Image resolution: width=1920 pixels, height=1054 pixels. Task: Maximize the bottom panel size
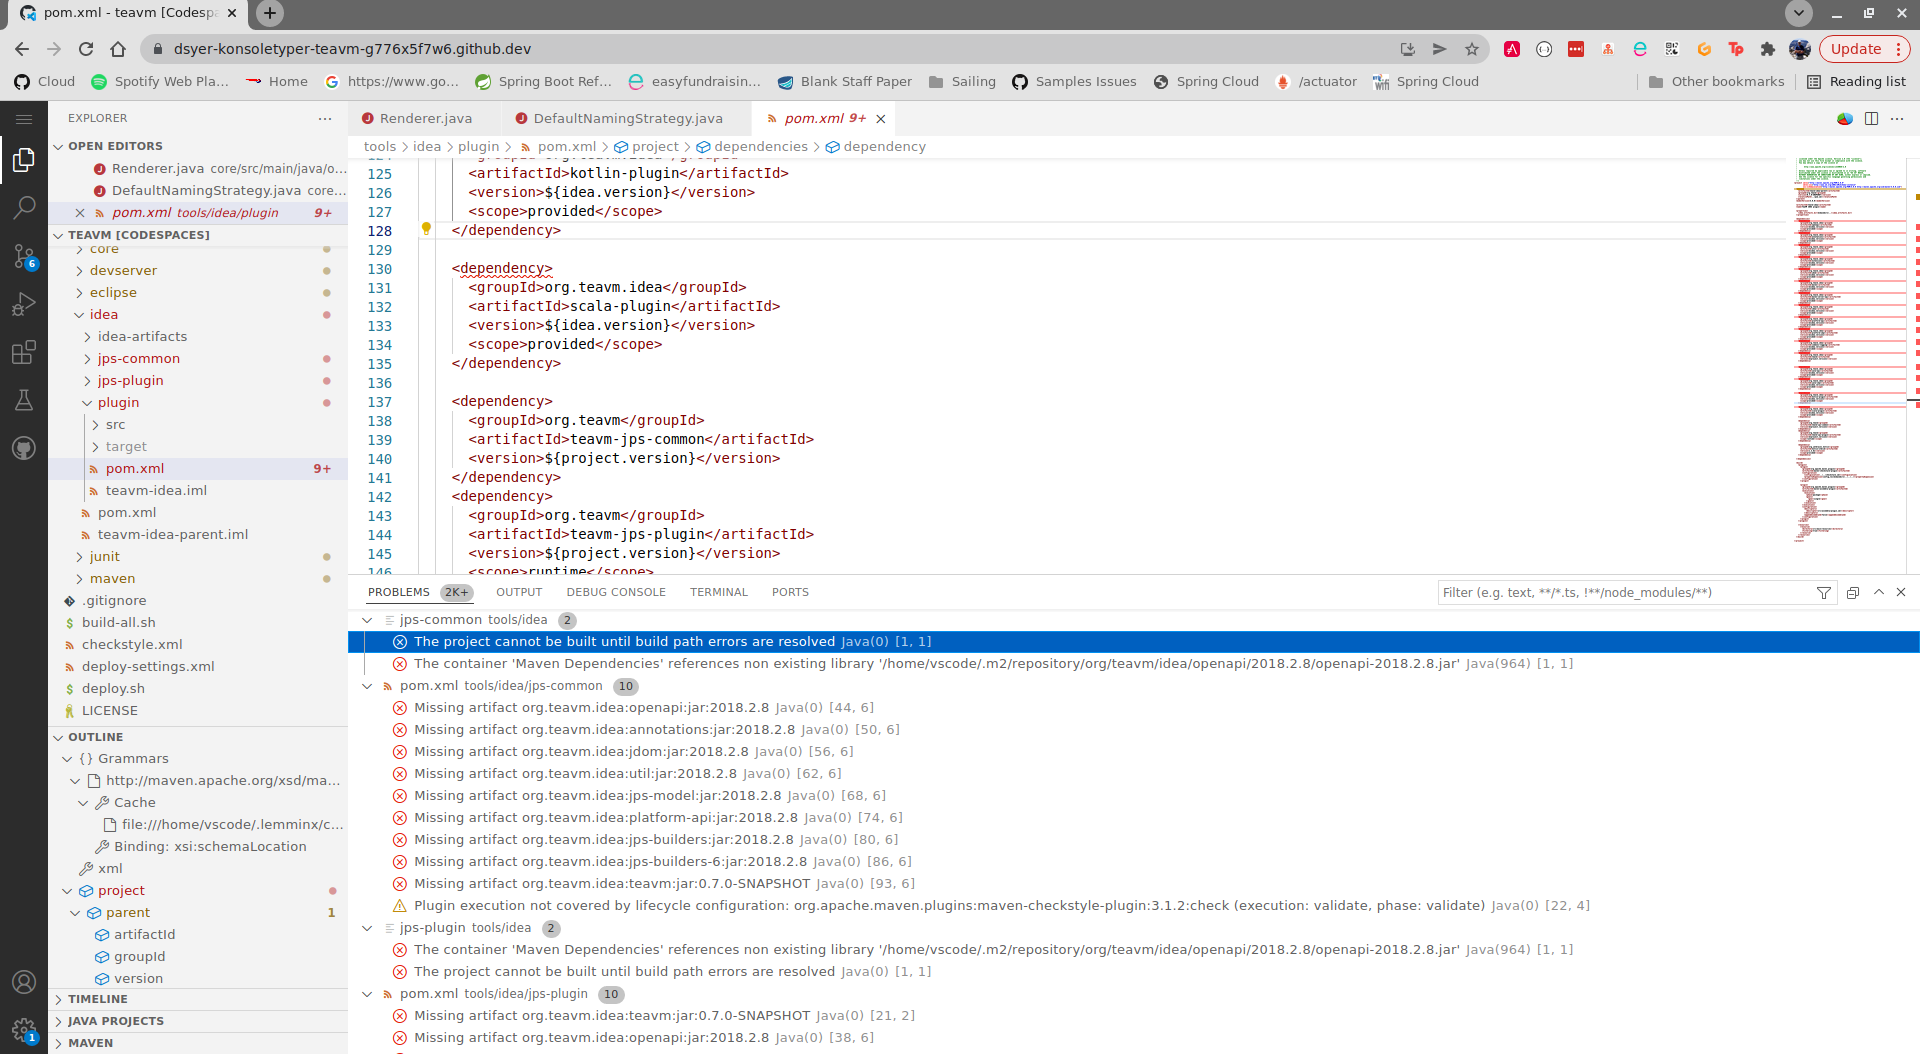point(1879,592)
